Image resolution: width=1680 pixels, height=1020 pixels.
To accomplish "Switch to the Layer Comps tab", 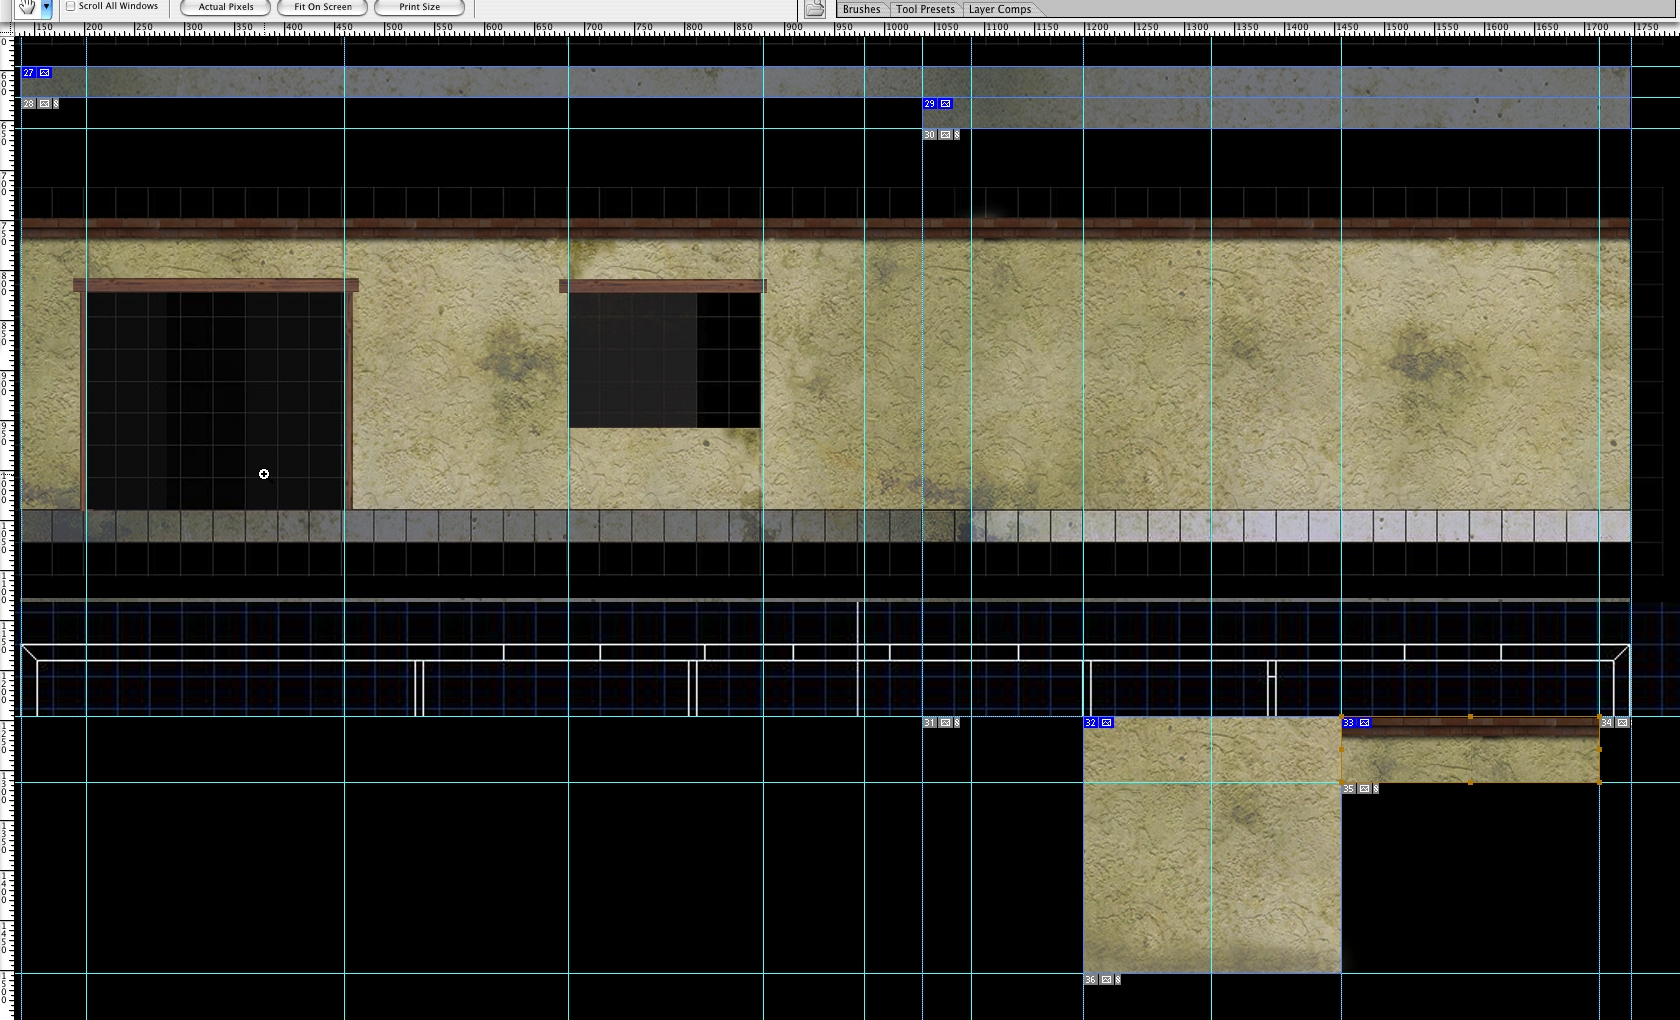I will [x=999, y=9].
